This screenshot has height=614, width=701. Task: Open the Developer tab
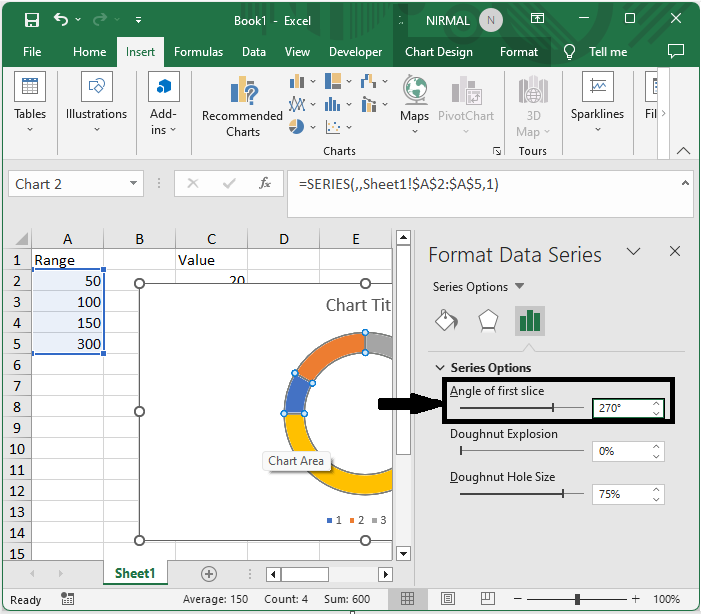point(355,52)
